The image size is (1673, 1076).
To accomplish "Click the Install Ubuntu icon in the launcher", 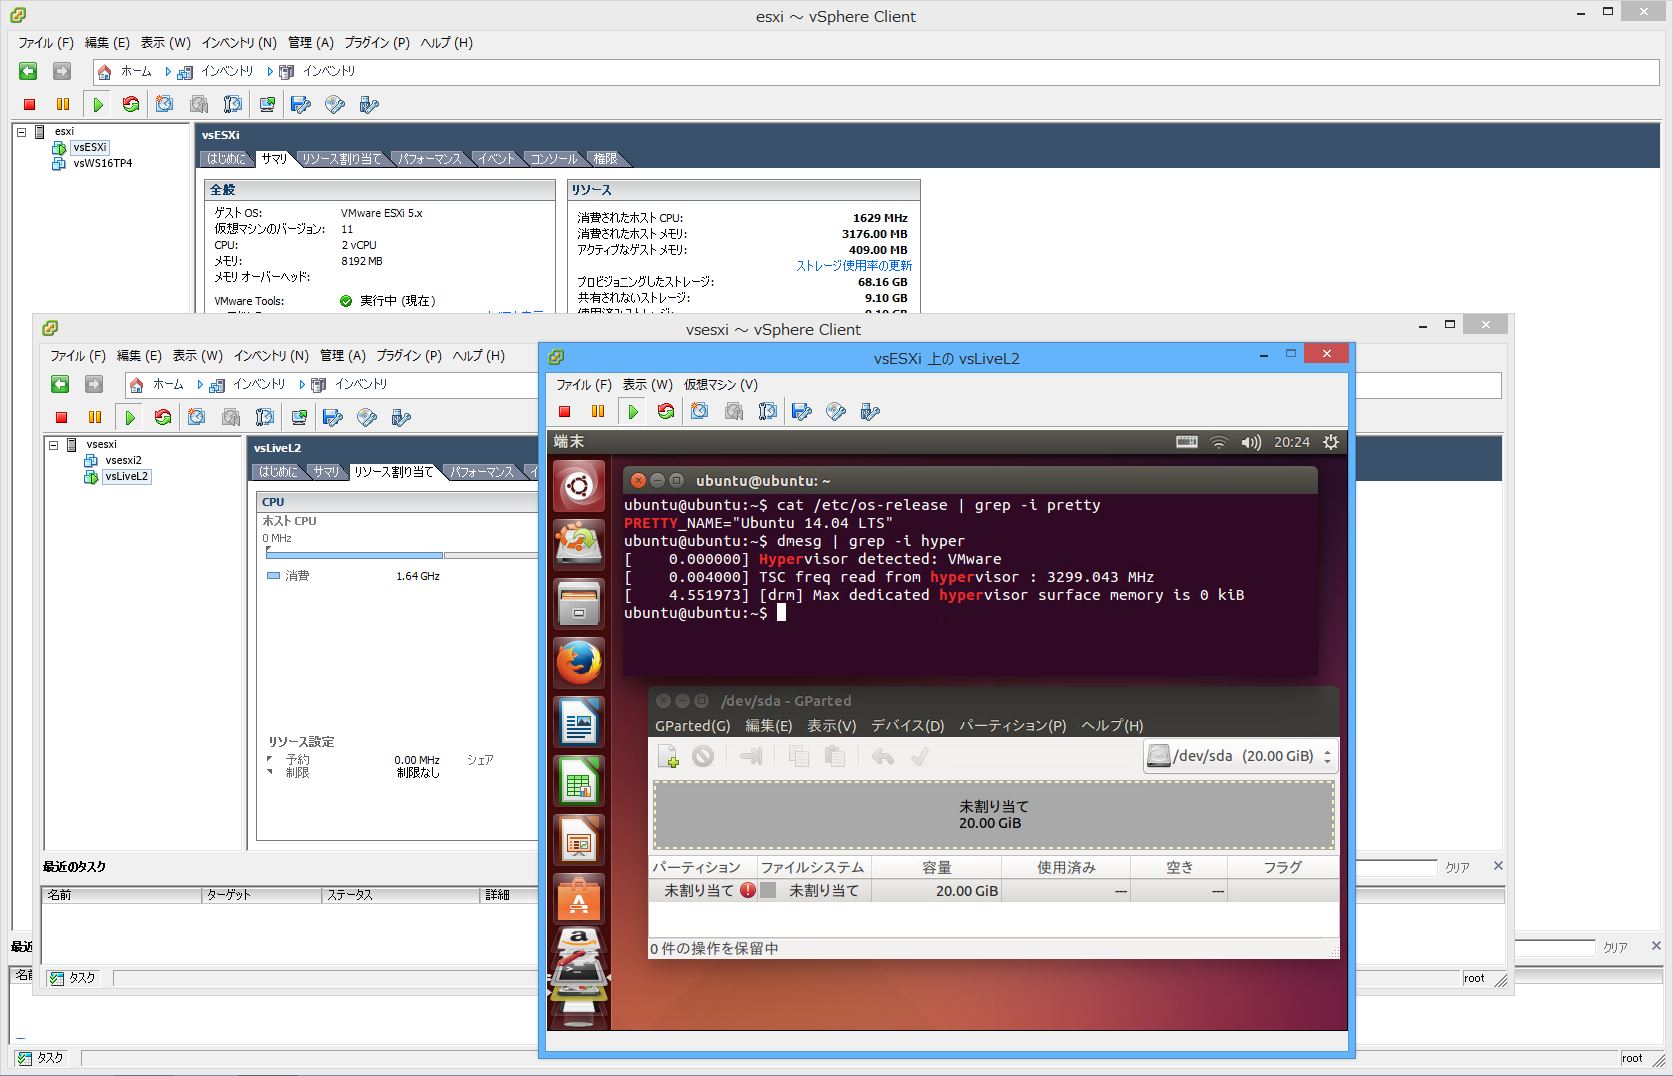I will click(x=579, y=545).
